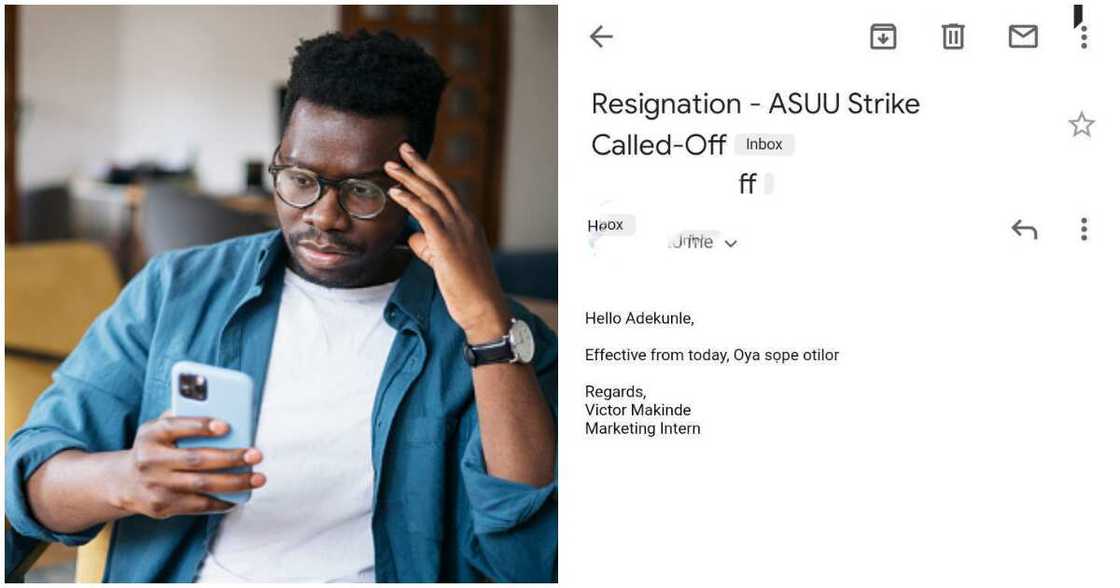Tap the 'Regards,' closing line
The height and width of the screenshot is (588, 1120).
(x=616, y=392)
